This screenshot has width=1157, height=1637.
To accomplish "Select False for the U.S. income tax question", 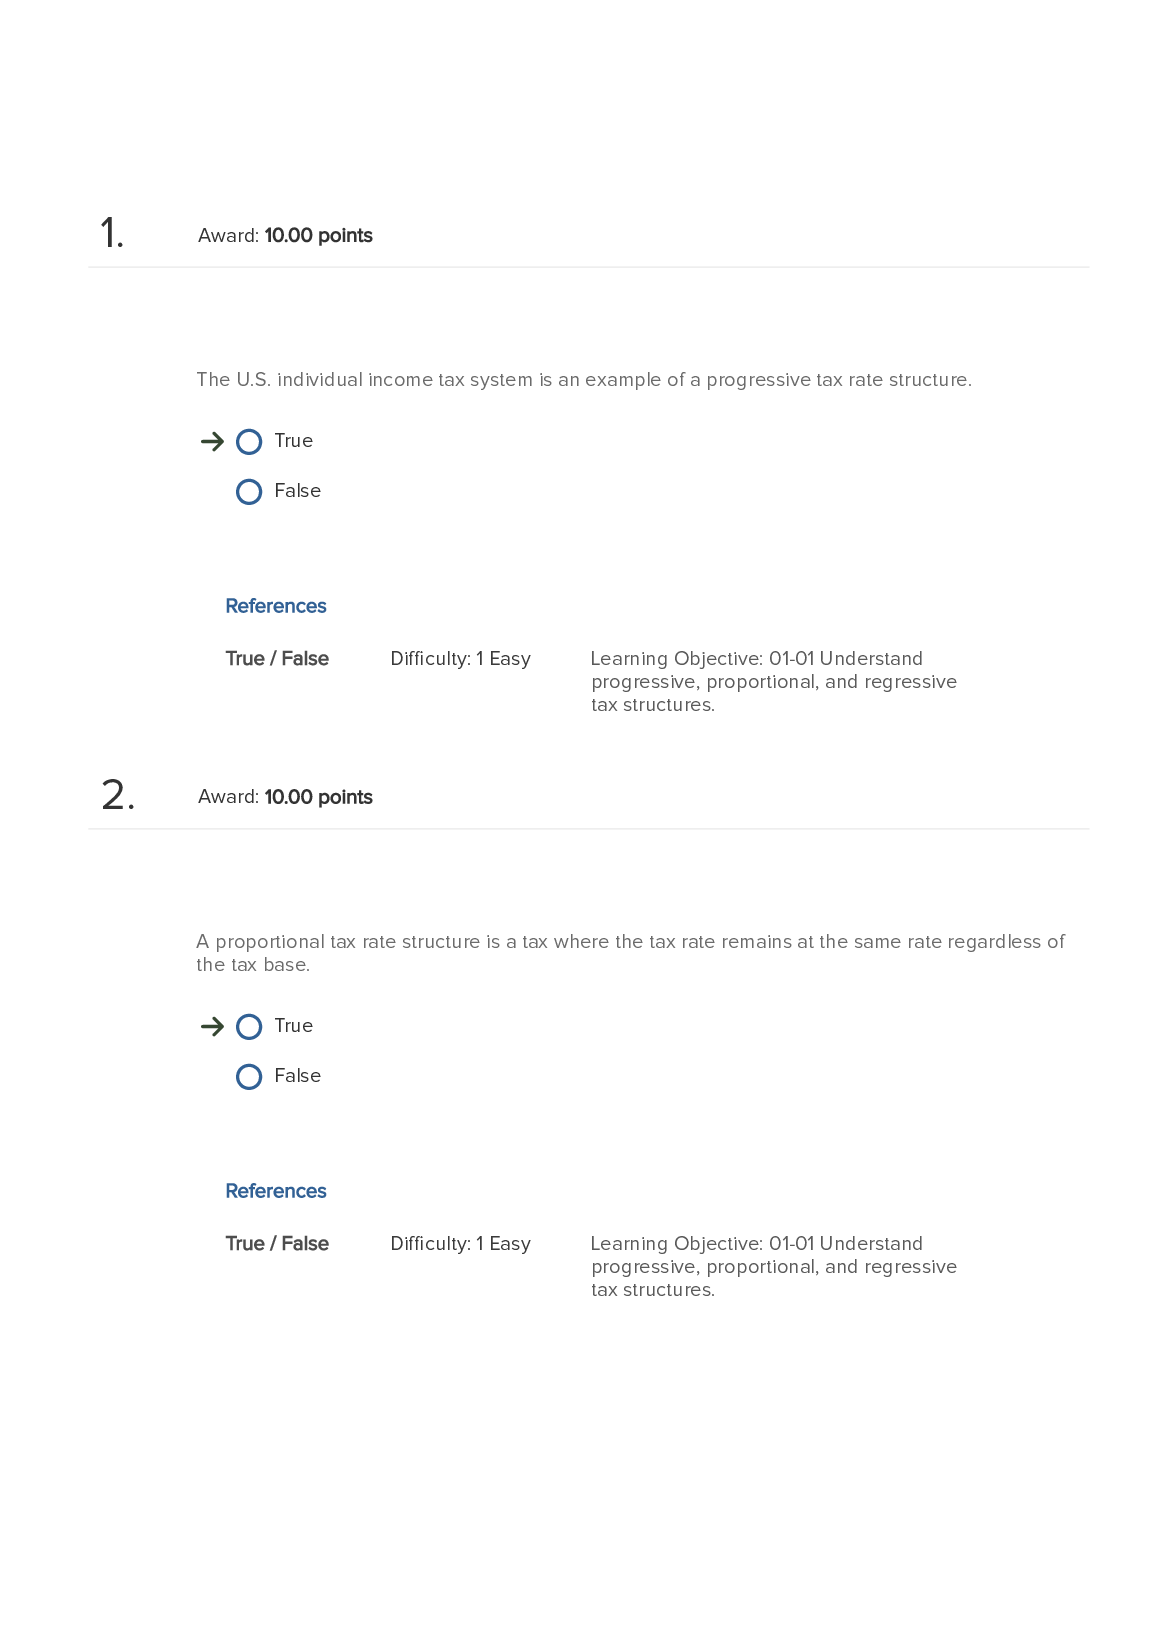I will pyautogui.click(x=249, y=492).
